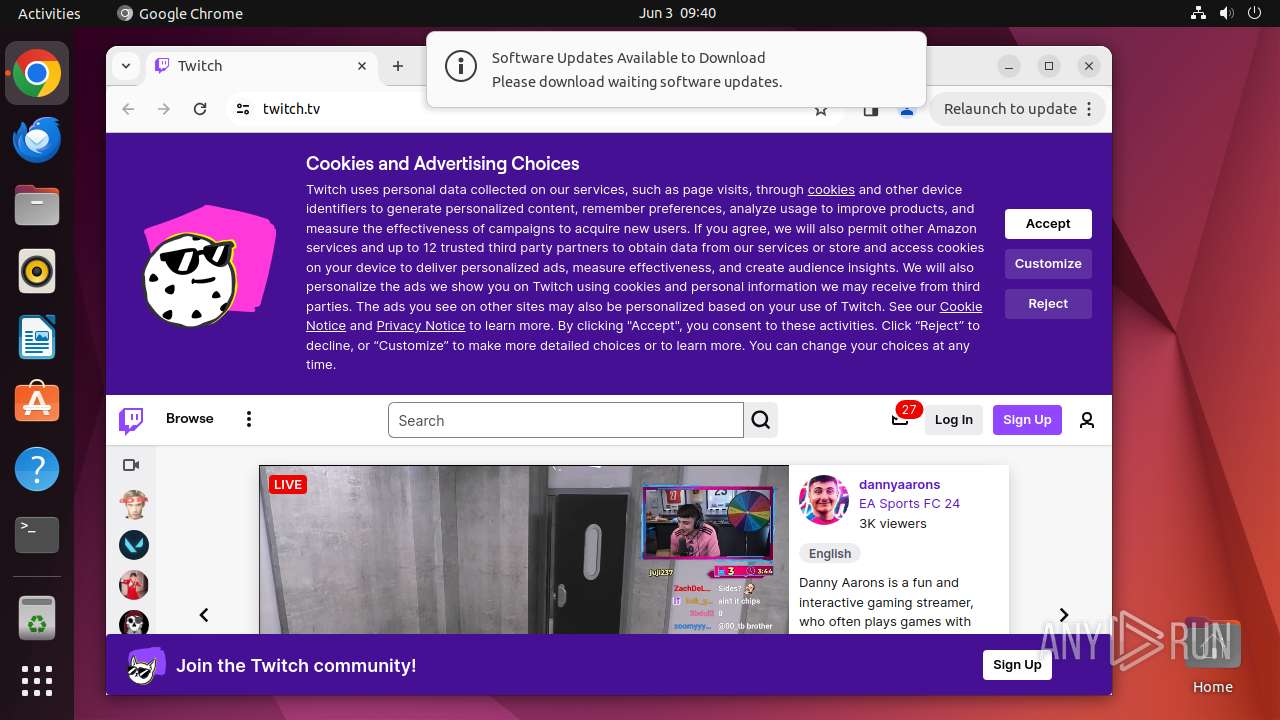
Task: Click Activities in the top bar
Action: coord(49,13)
